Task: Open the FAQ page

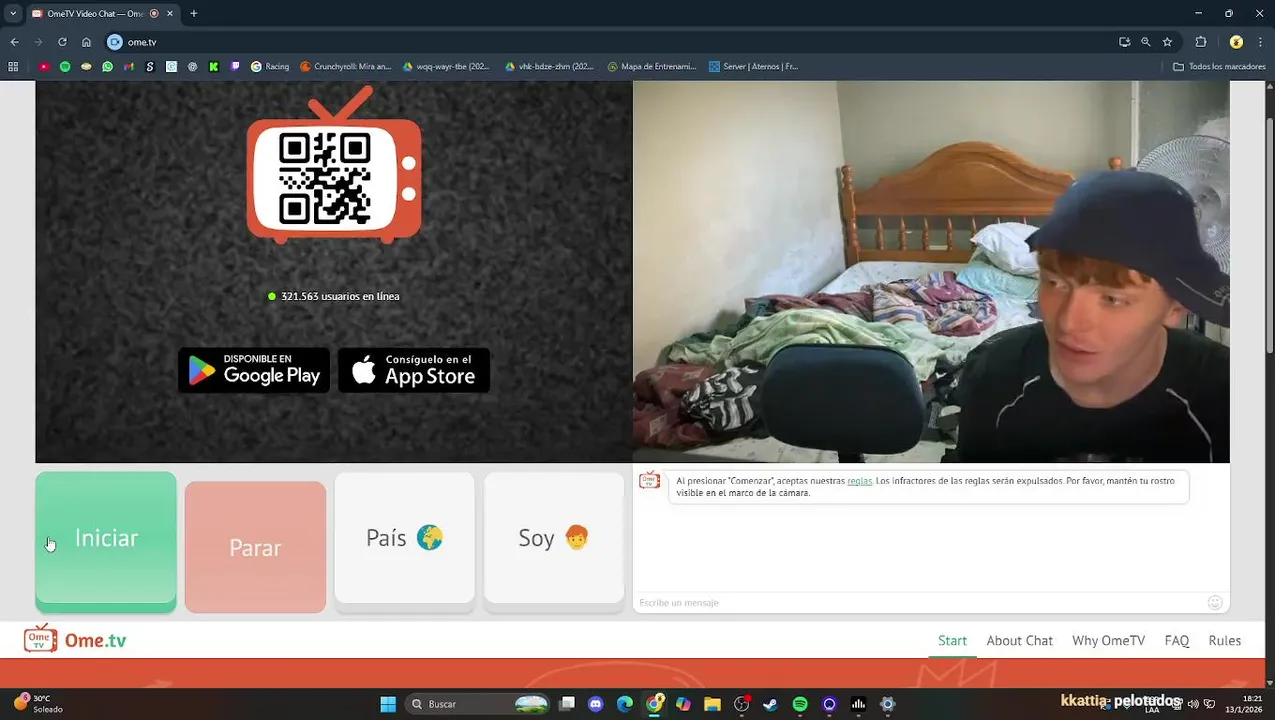Action: tap(1176, 640)
